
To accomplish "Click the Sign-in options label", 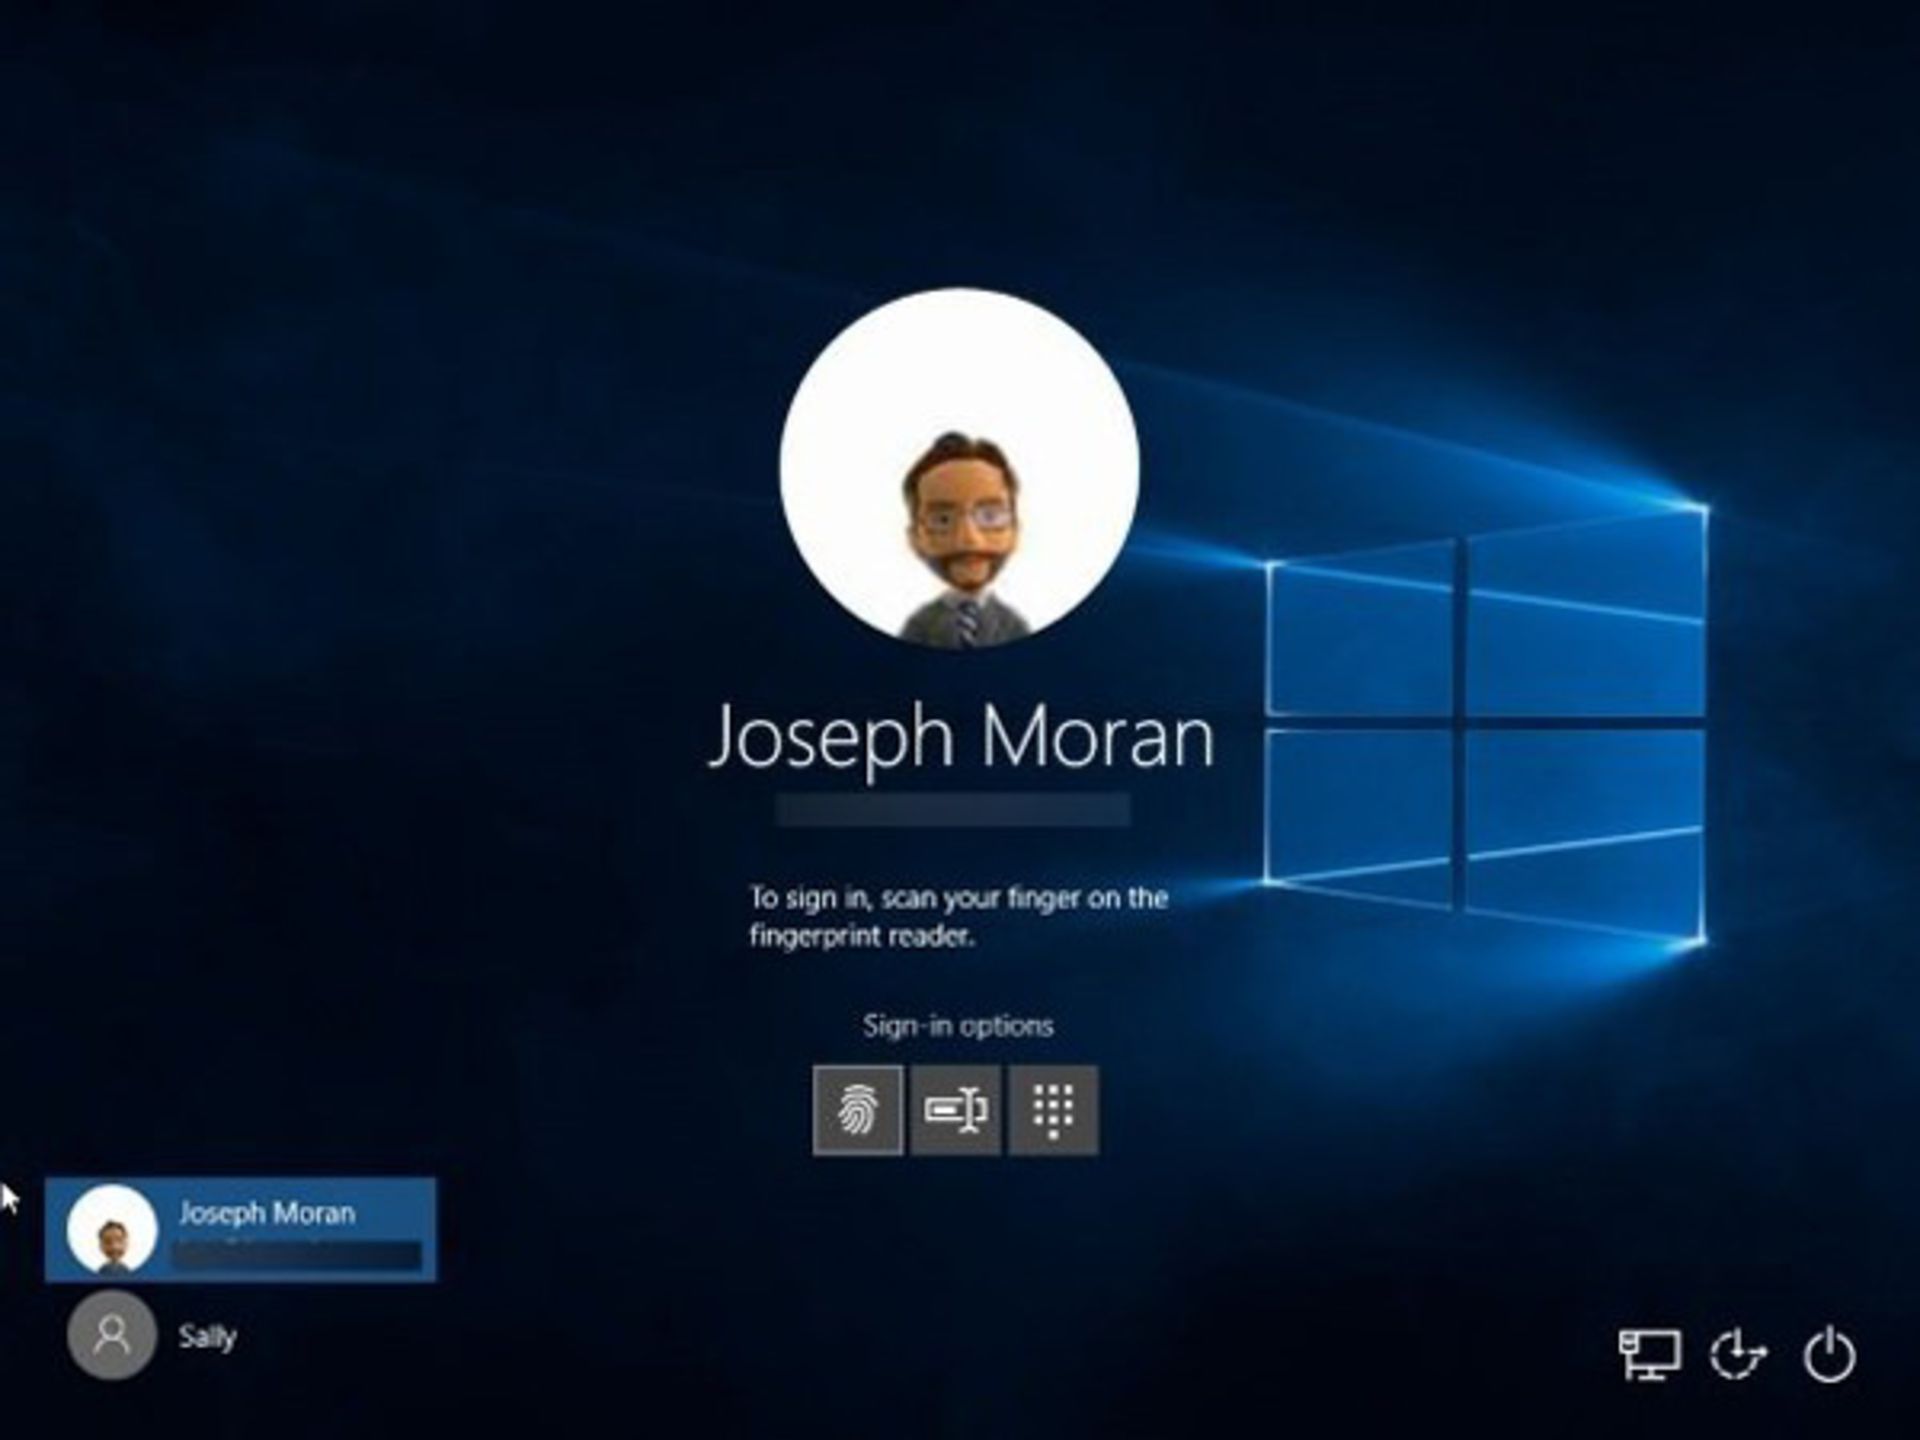I will [x=958, y=1025].
